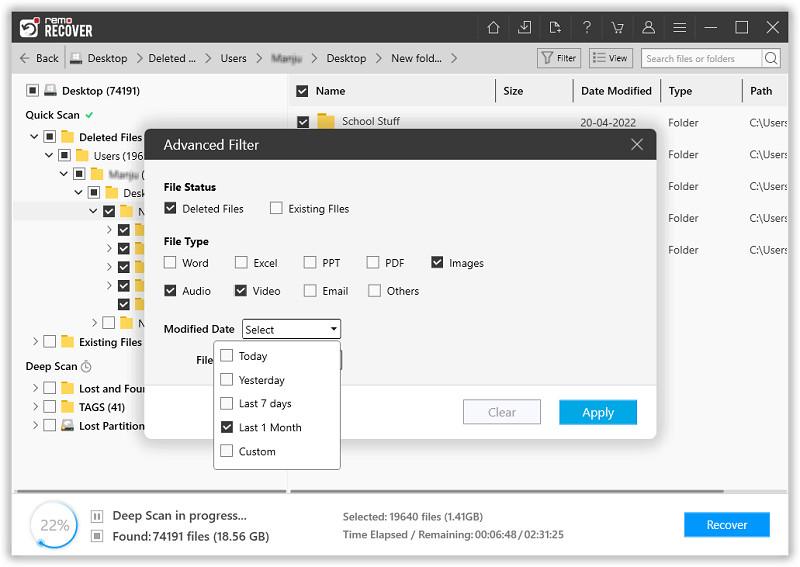Uncheck the Images file type

(x=438, y=263)
